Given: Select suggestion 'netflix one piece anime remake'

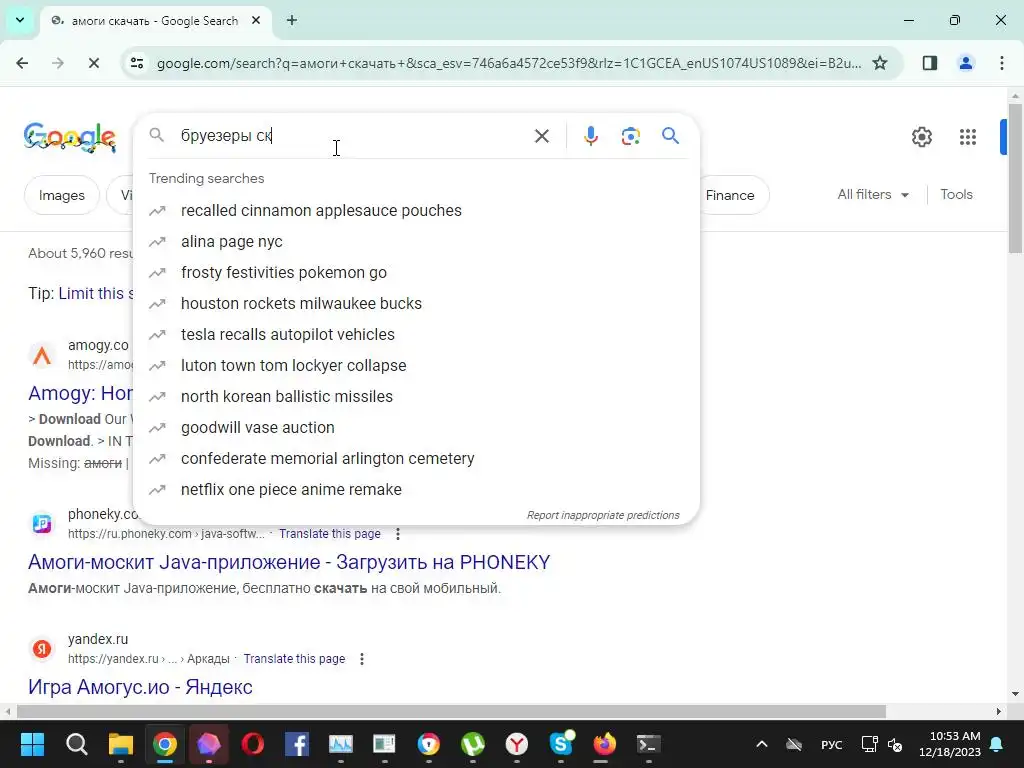Looking at the screenshot, I should point(417,490).
